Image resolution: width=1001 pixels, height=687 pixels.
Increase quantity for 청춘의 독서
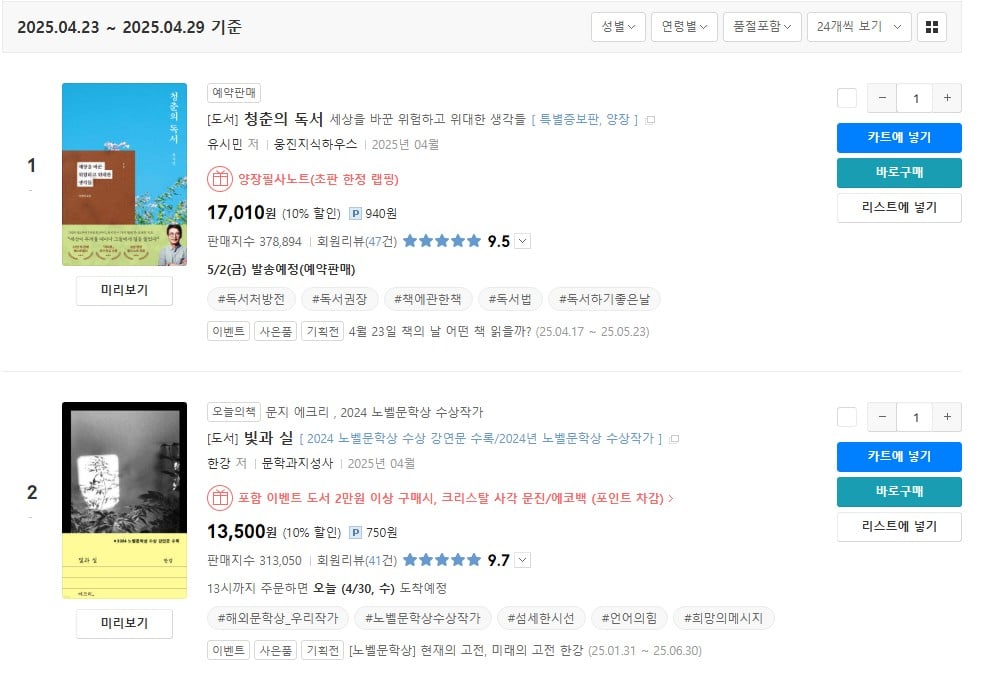(947, 98)
